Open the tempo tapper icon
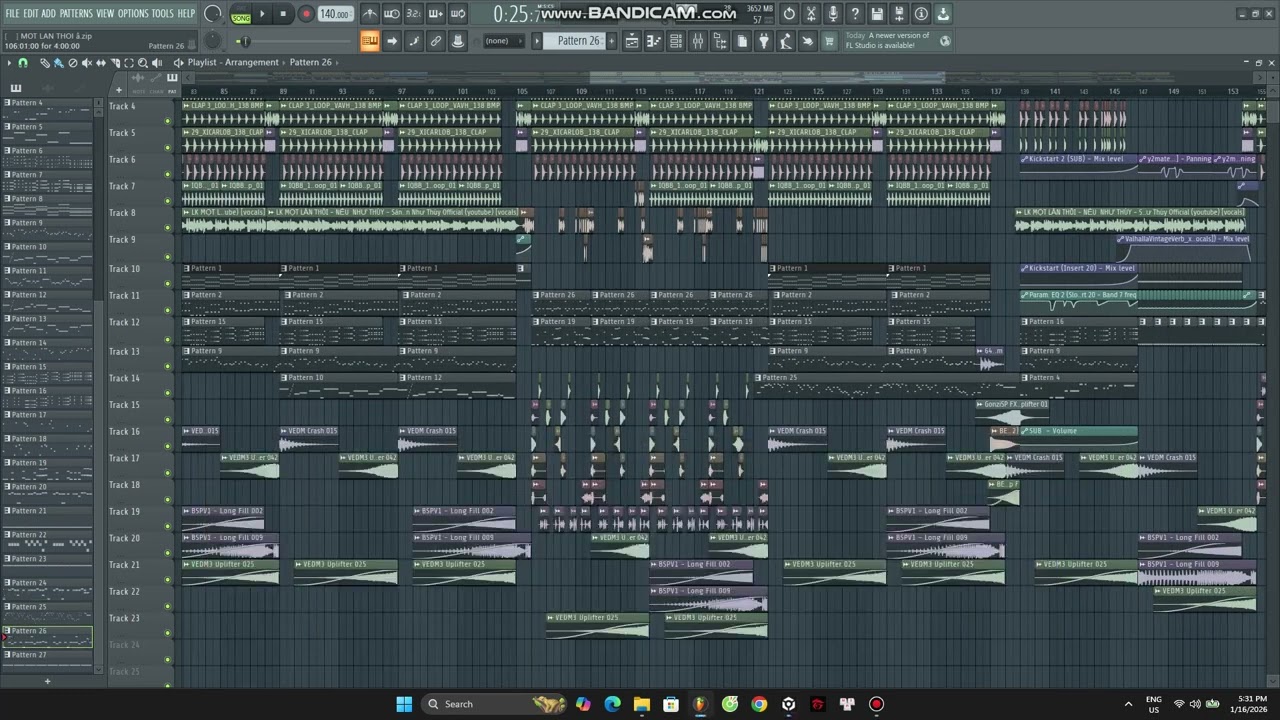 tap(786, 41)
